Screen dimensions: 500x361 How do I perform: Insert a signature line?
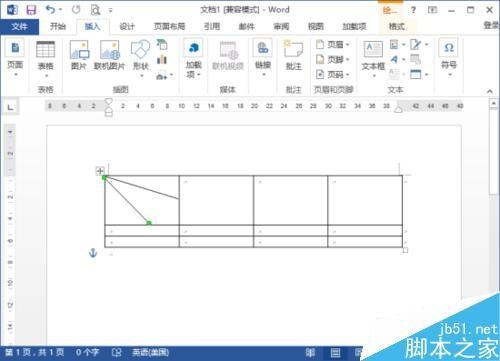click(x=416, y=44)
